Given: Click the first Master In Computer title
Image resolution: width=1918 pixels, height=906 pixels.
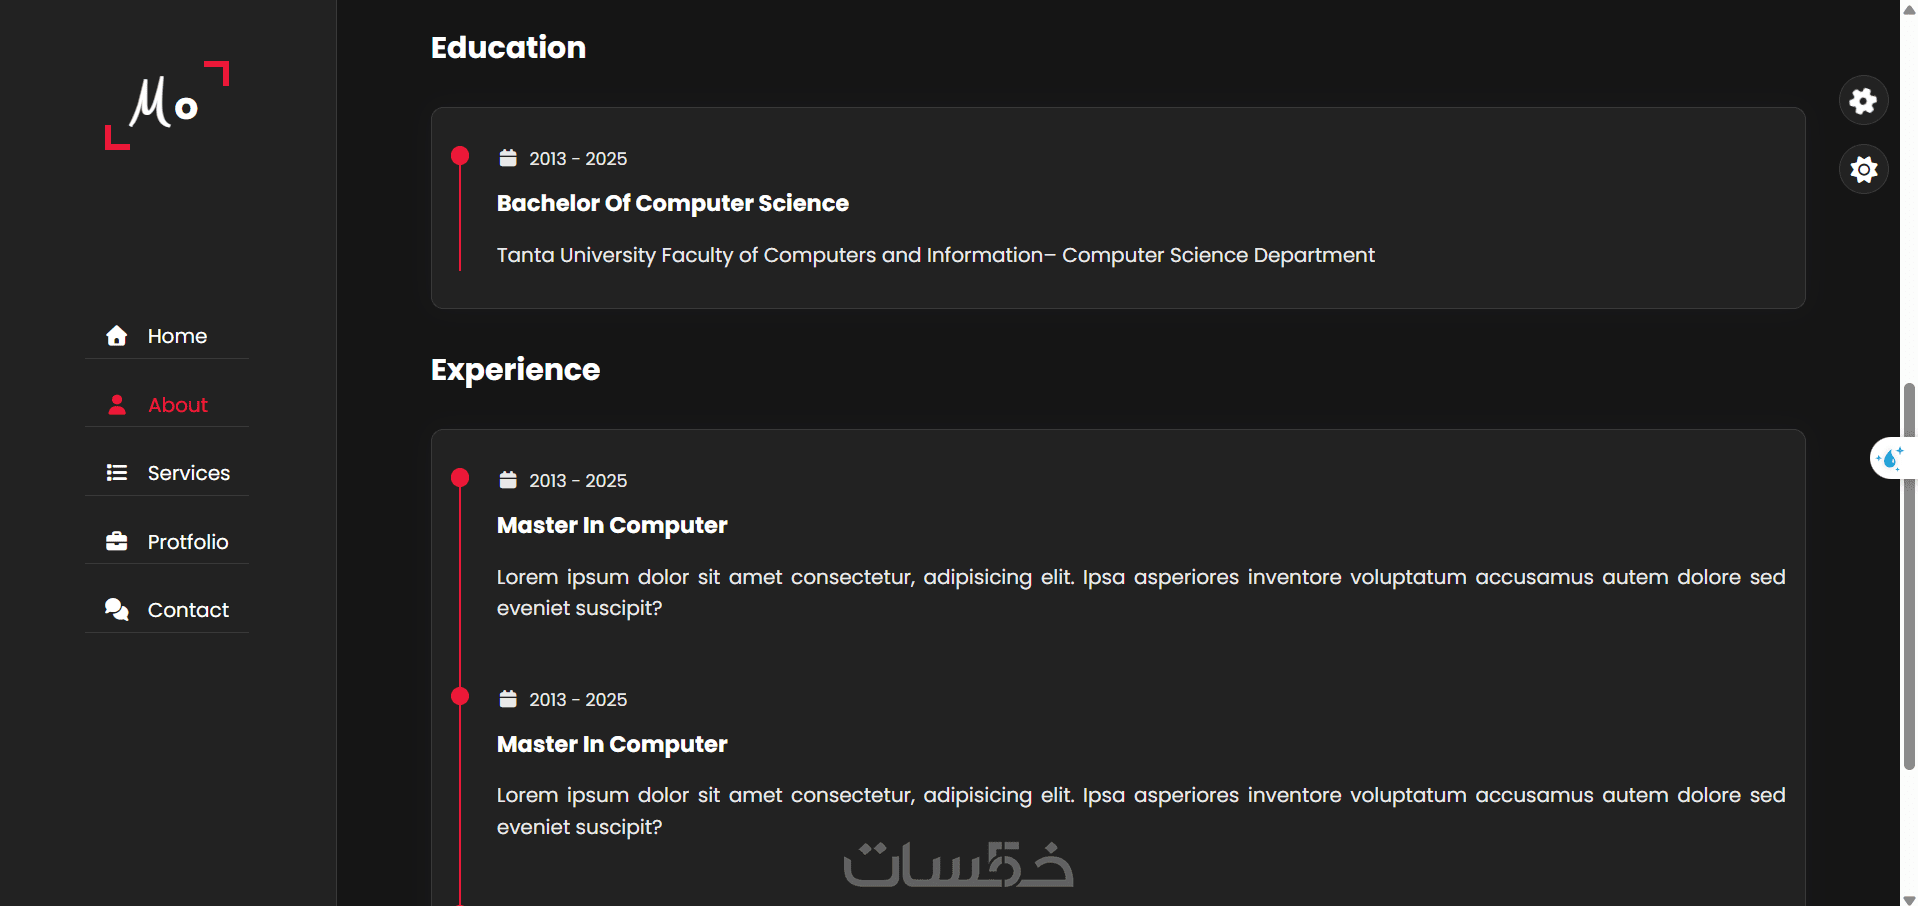Looking at the screenshot, I should pyautogui.click(x=612, y=525).
